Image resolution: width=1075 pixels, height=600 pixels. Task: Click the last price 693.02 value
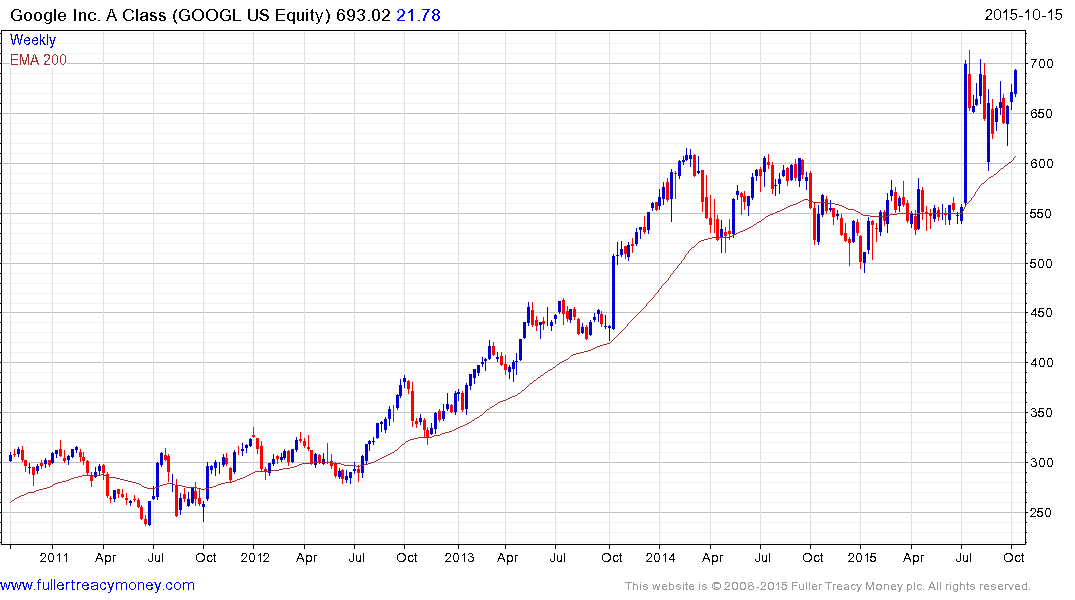[363, 15]
